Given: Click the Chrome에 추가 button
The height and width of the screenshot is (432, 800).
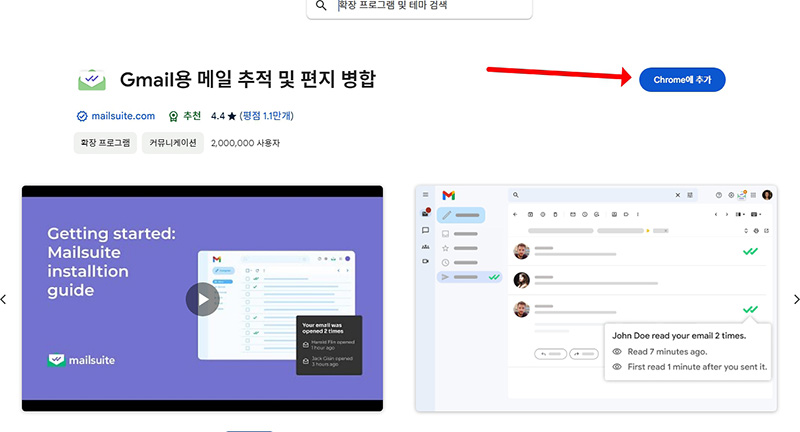Looking at the screenshot, I should (x=682, y=80).
